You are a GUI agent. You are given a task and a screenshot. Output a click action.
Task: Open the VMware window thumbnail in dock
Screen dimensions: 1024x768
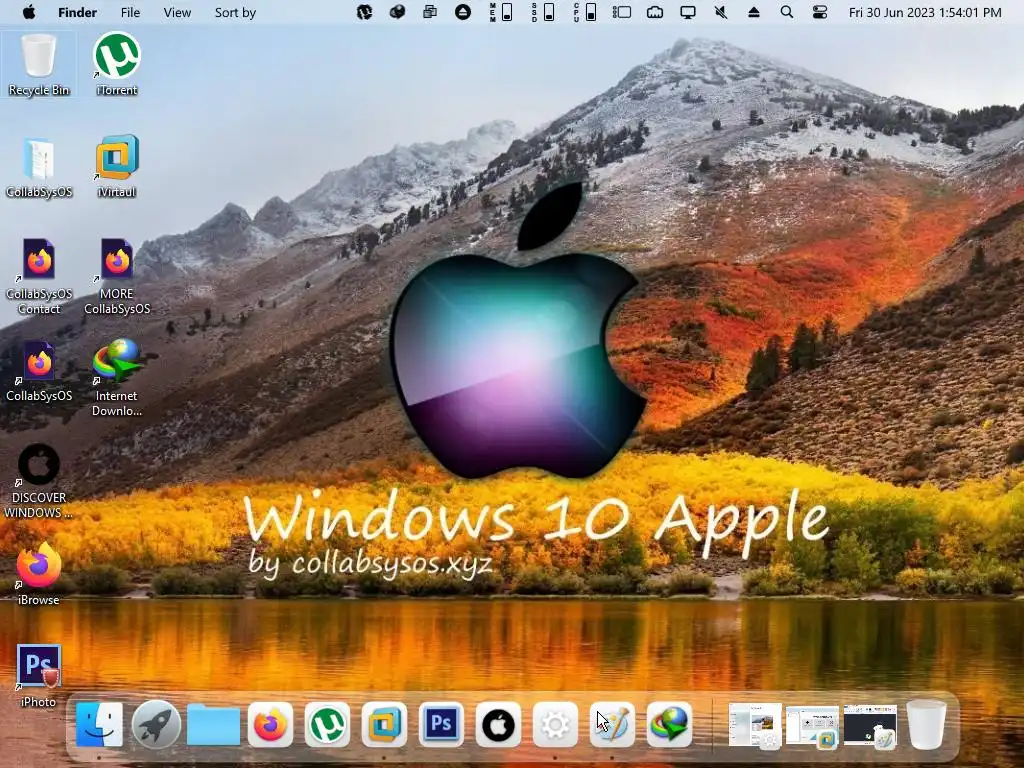[x=812, y=726]
